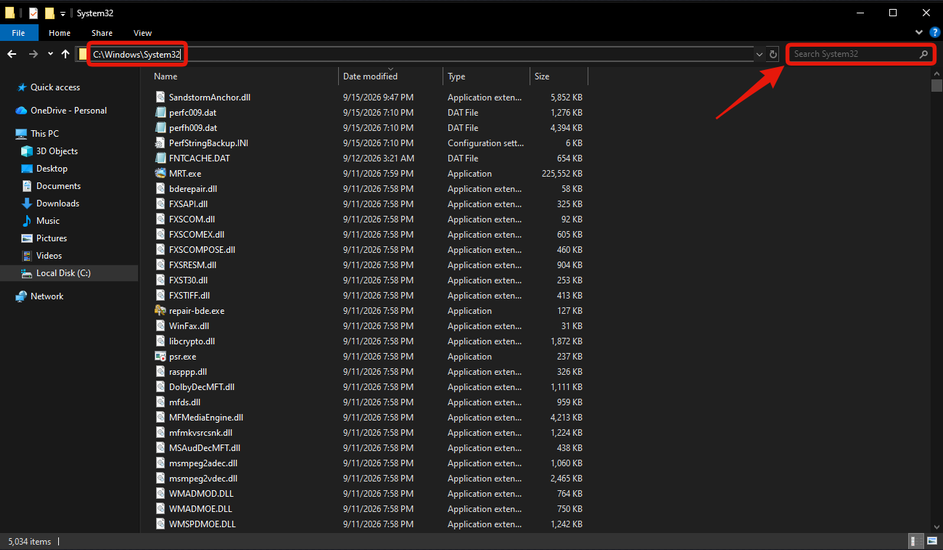Viewport: 943px width, 550px height.
Task: Open Documents in the navigation pane
Action: pos(58,186)
